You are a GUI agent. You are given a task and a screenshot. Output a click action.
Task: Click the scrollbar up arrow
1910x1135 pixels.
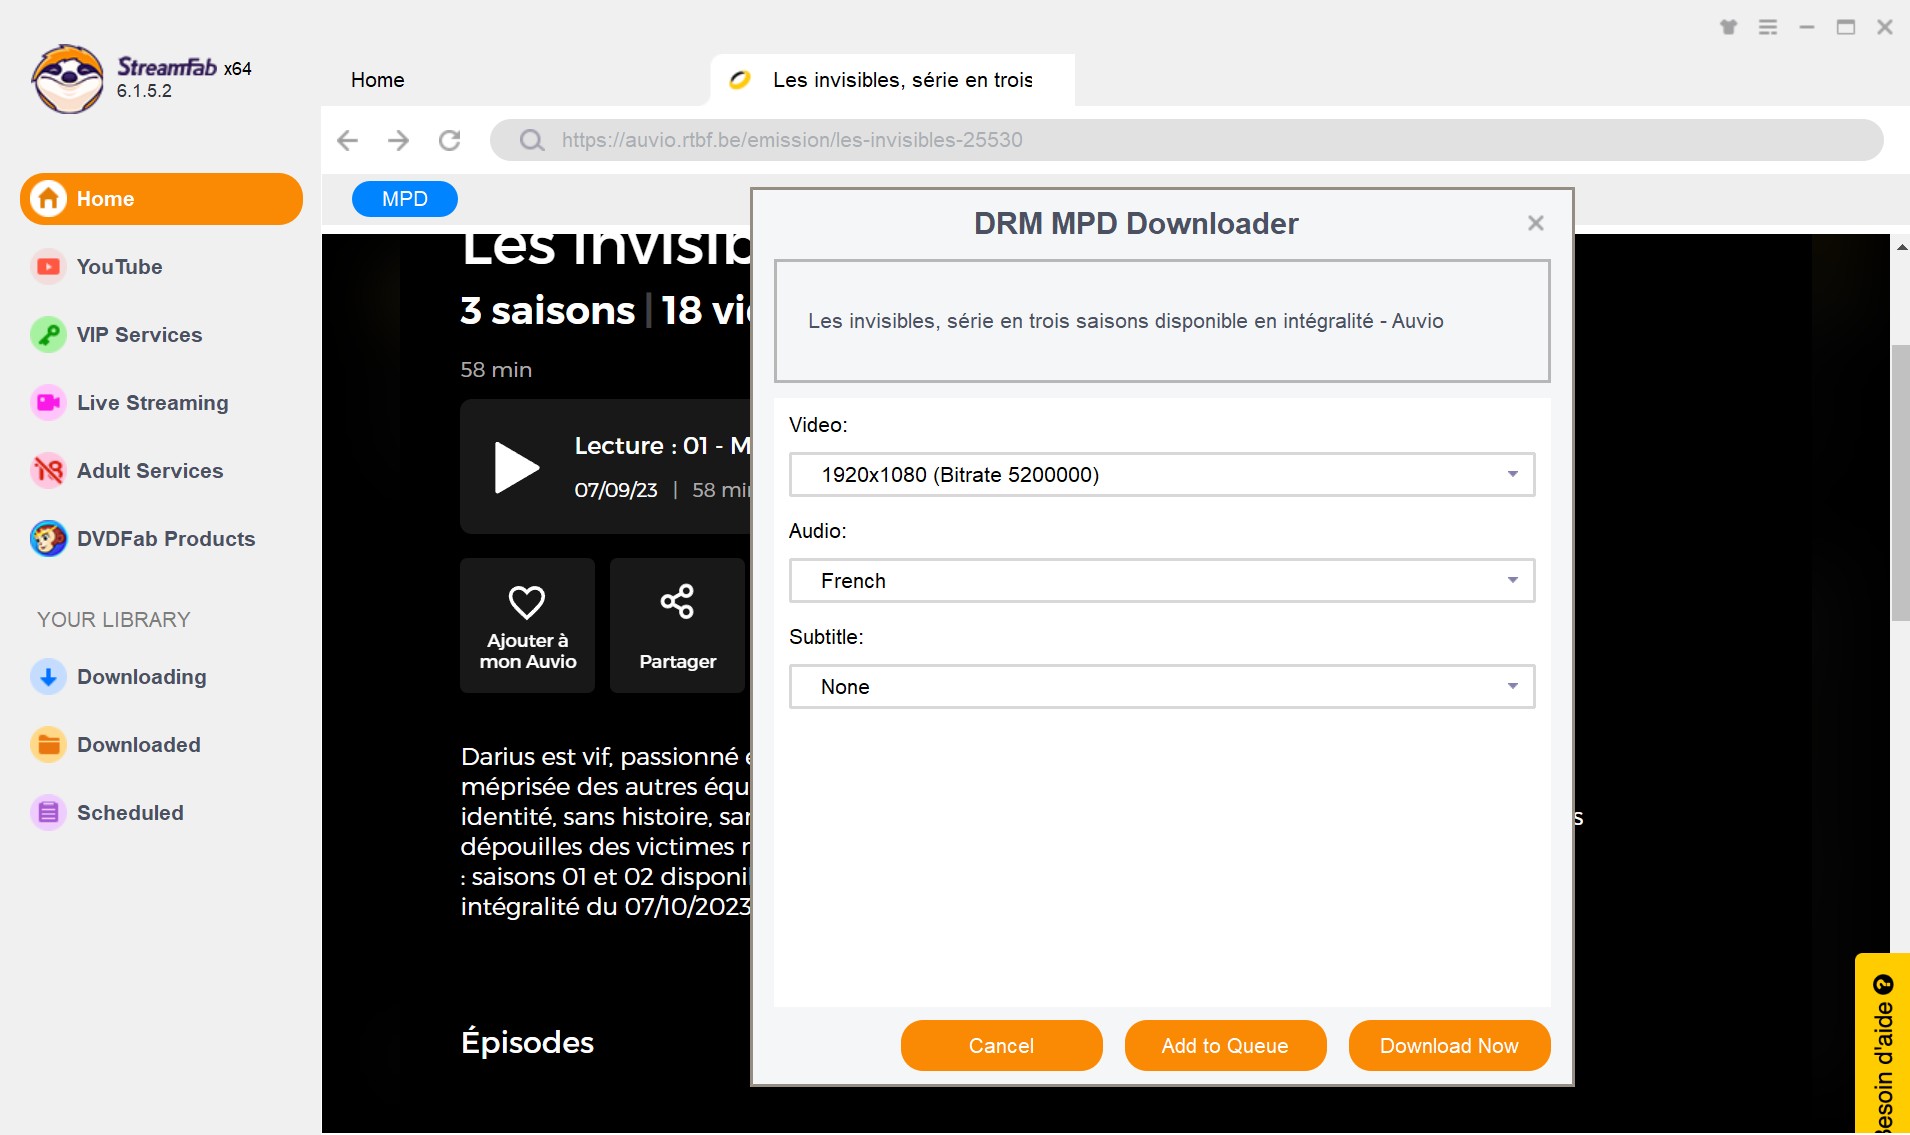pos(1901,246)
